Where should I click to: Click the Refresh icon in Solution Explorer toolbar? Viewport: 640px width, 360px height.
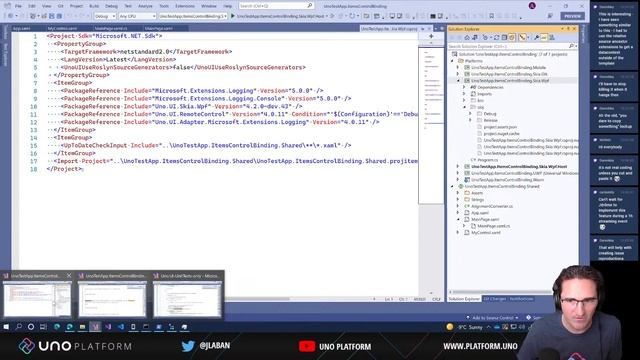tap(496, 38)
